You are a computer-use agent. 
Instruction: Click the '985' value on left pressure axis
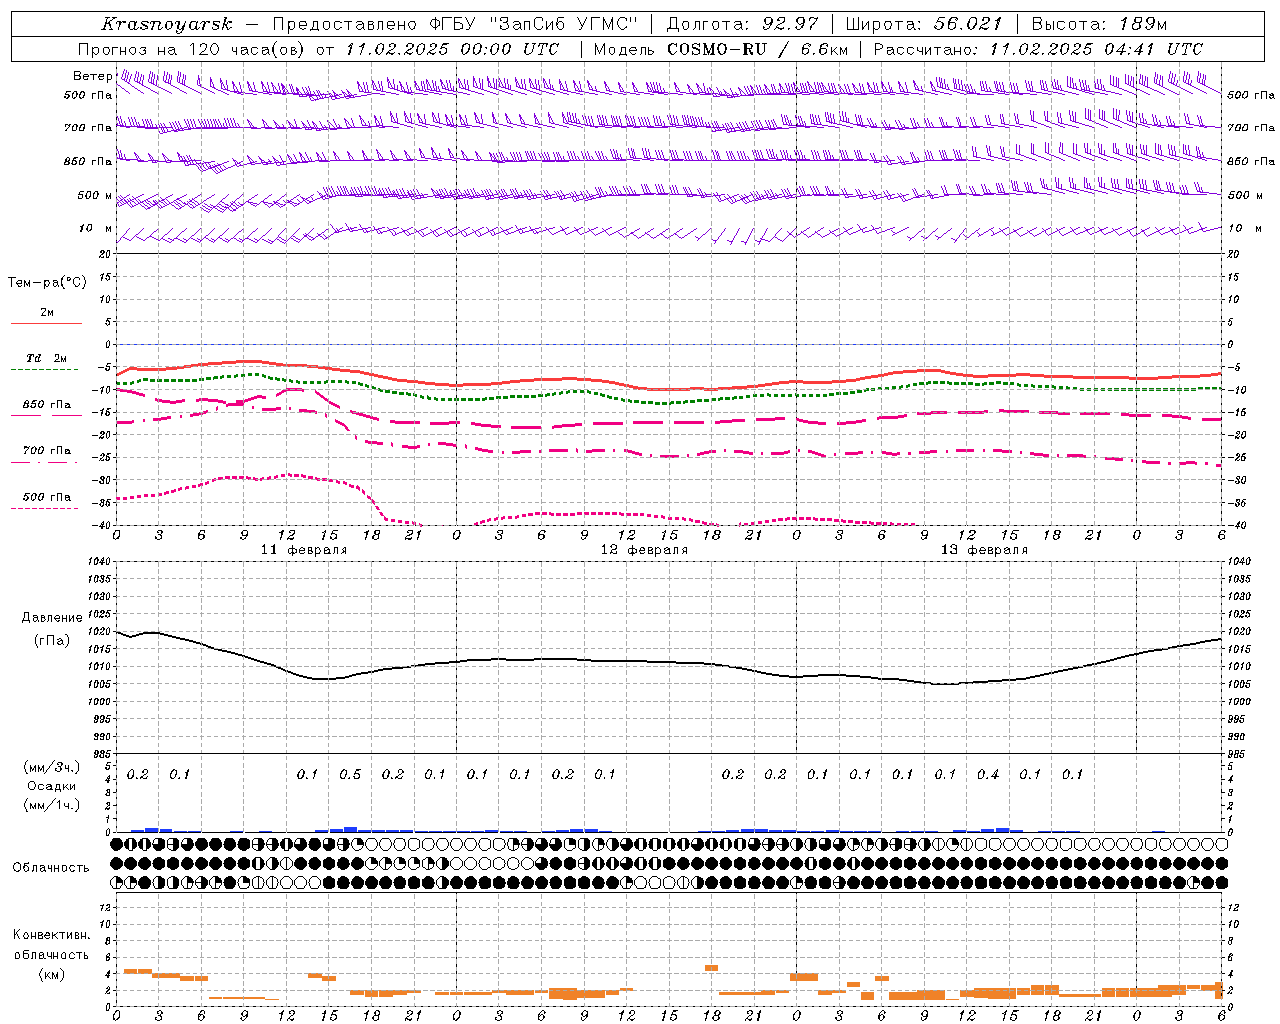100,754
